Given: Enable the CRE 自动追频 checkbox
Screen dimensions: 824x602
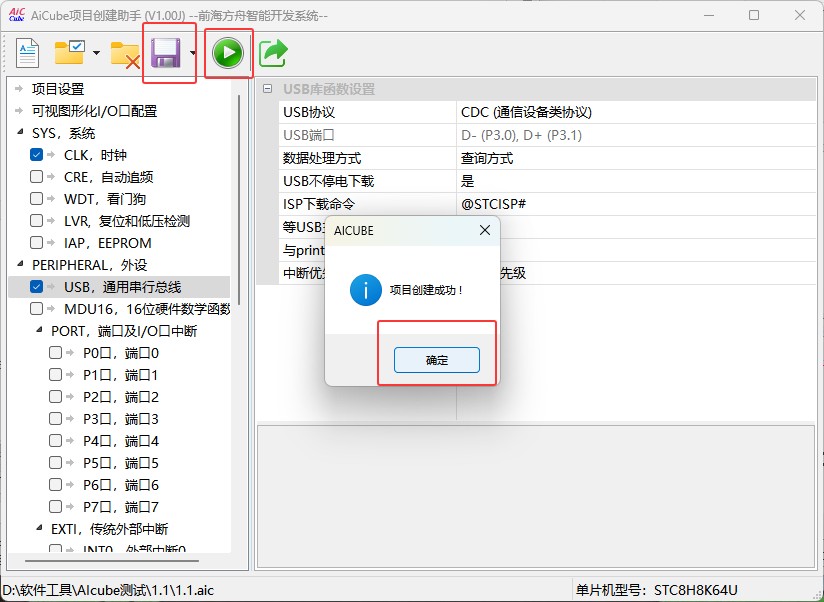Looking at the screenshot, I should pos(36,177).
